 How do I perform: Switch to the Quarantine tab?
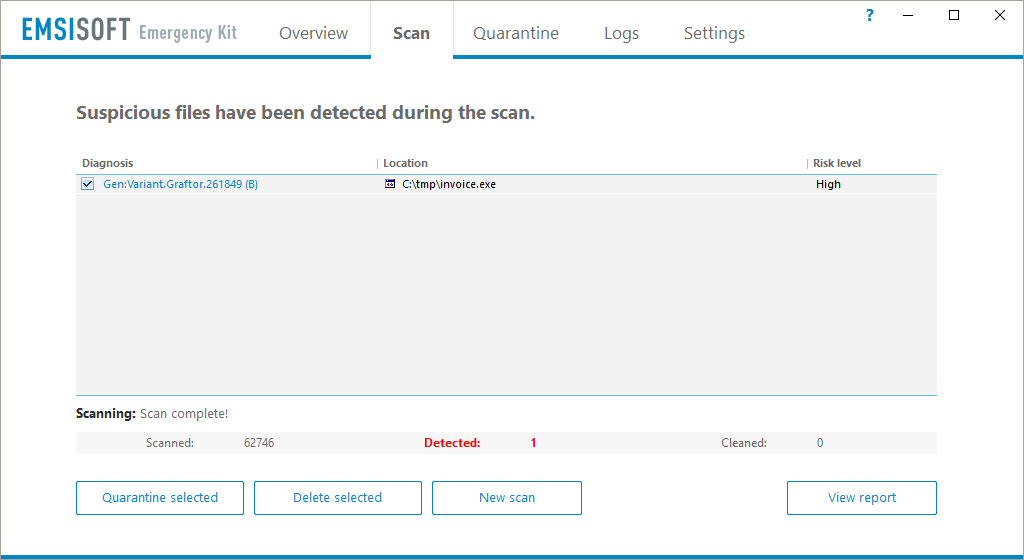click(x=516, y=33)
